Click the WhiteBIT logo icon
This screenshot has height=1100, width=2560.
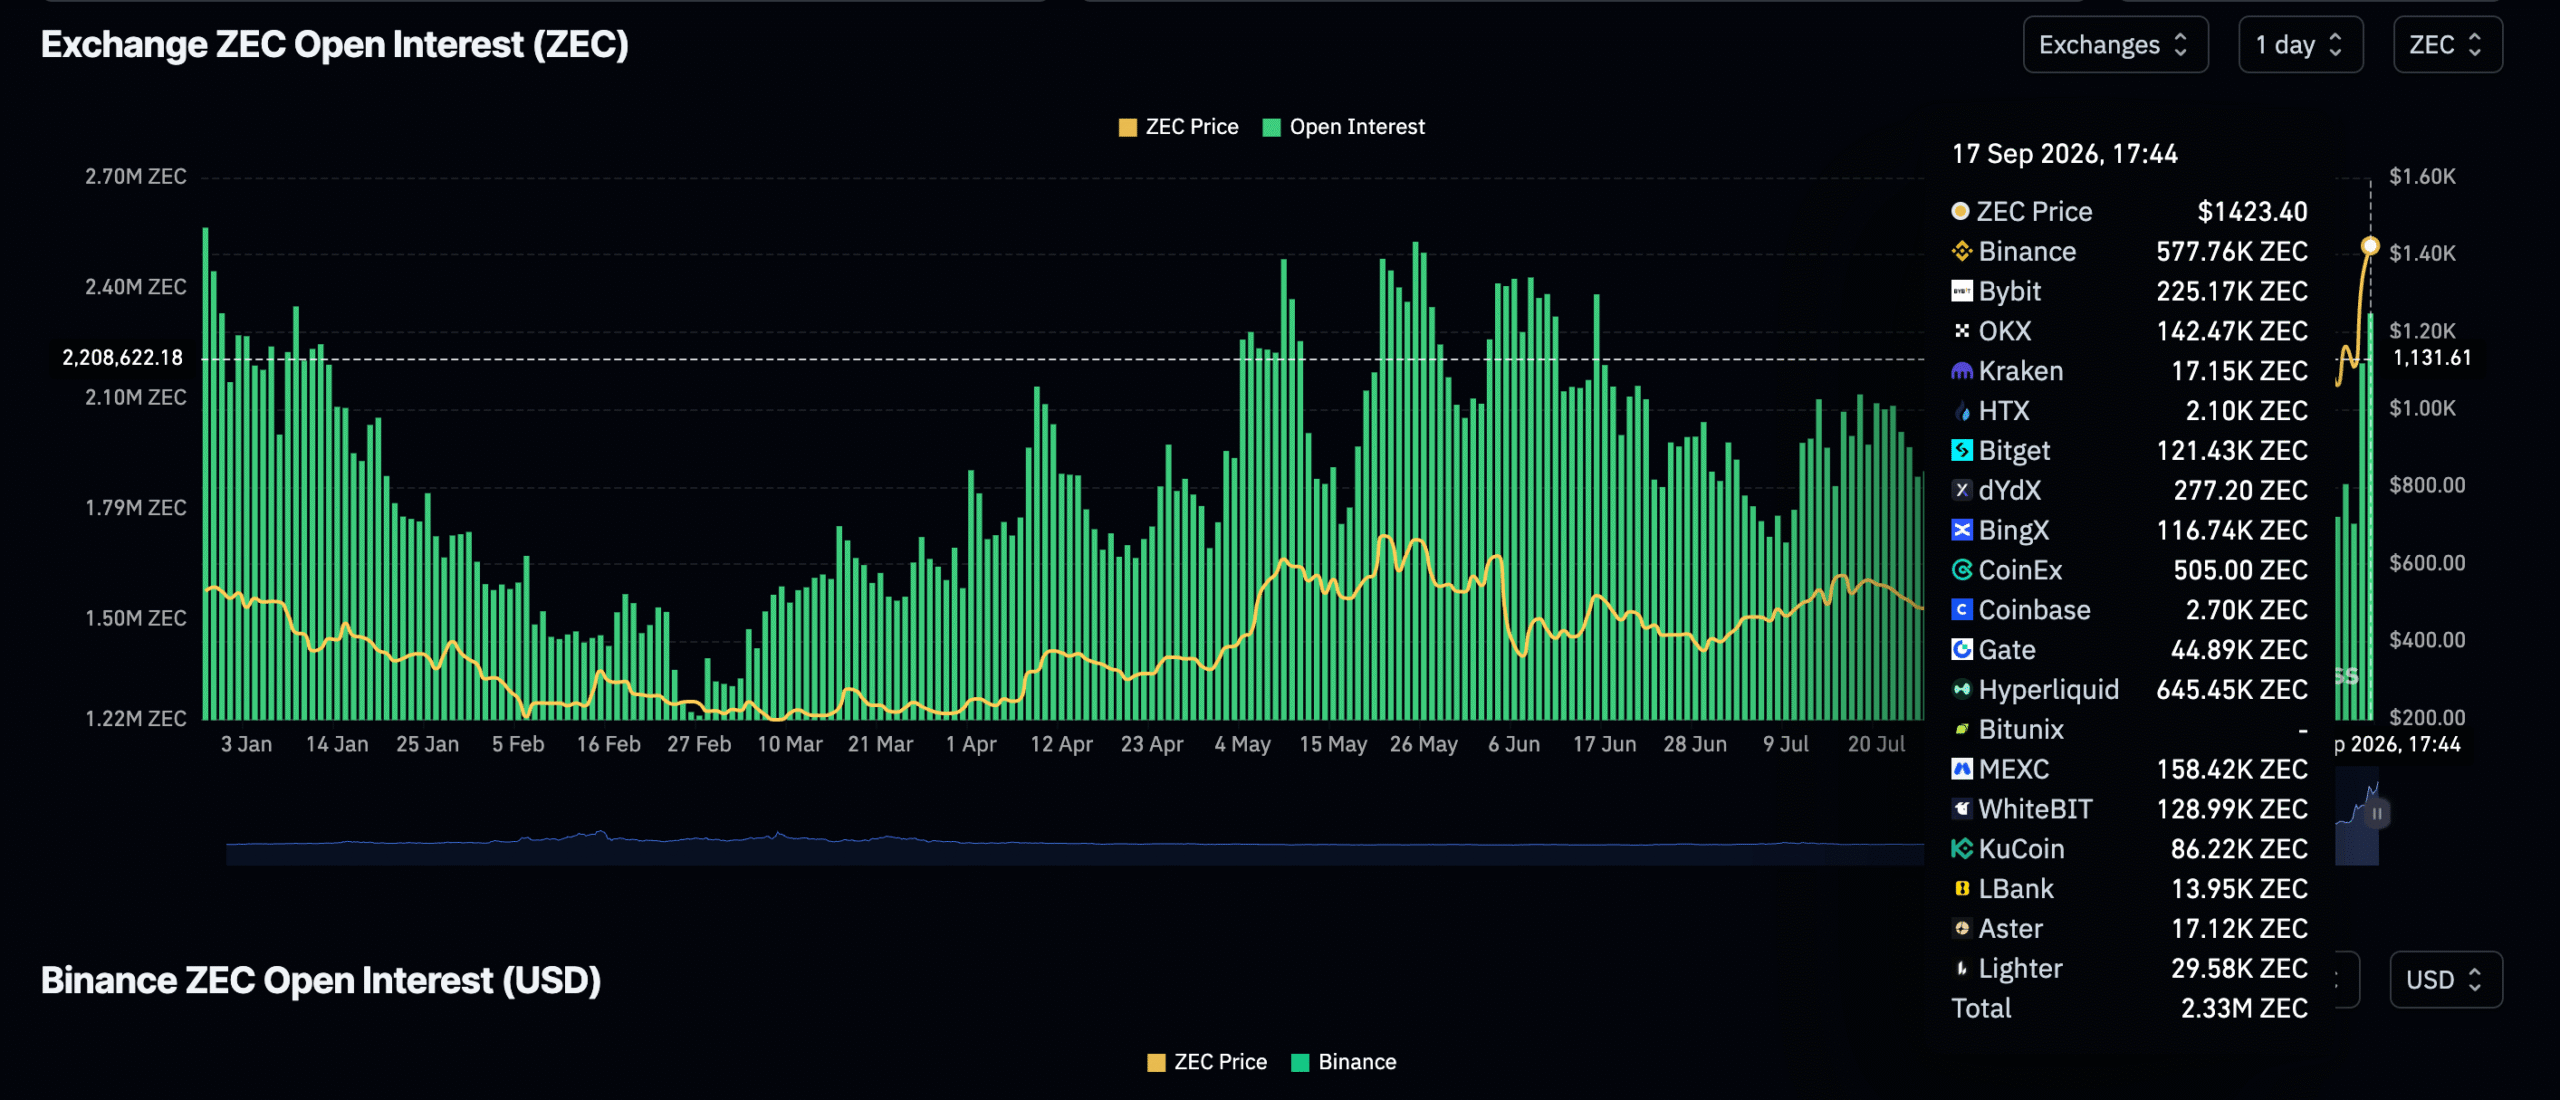(1962, 809)
